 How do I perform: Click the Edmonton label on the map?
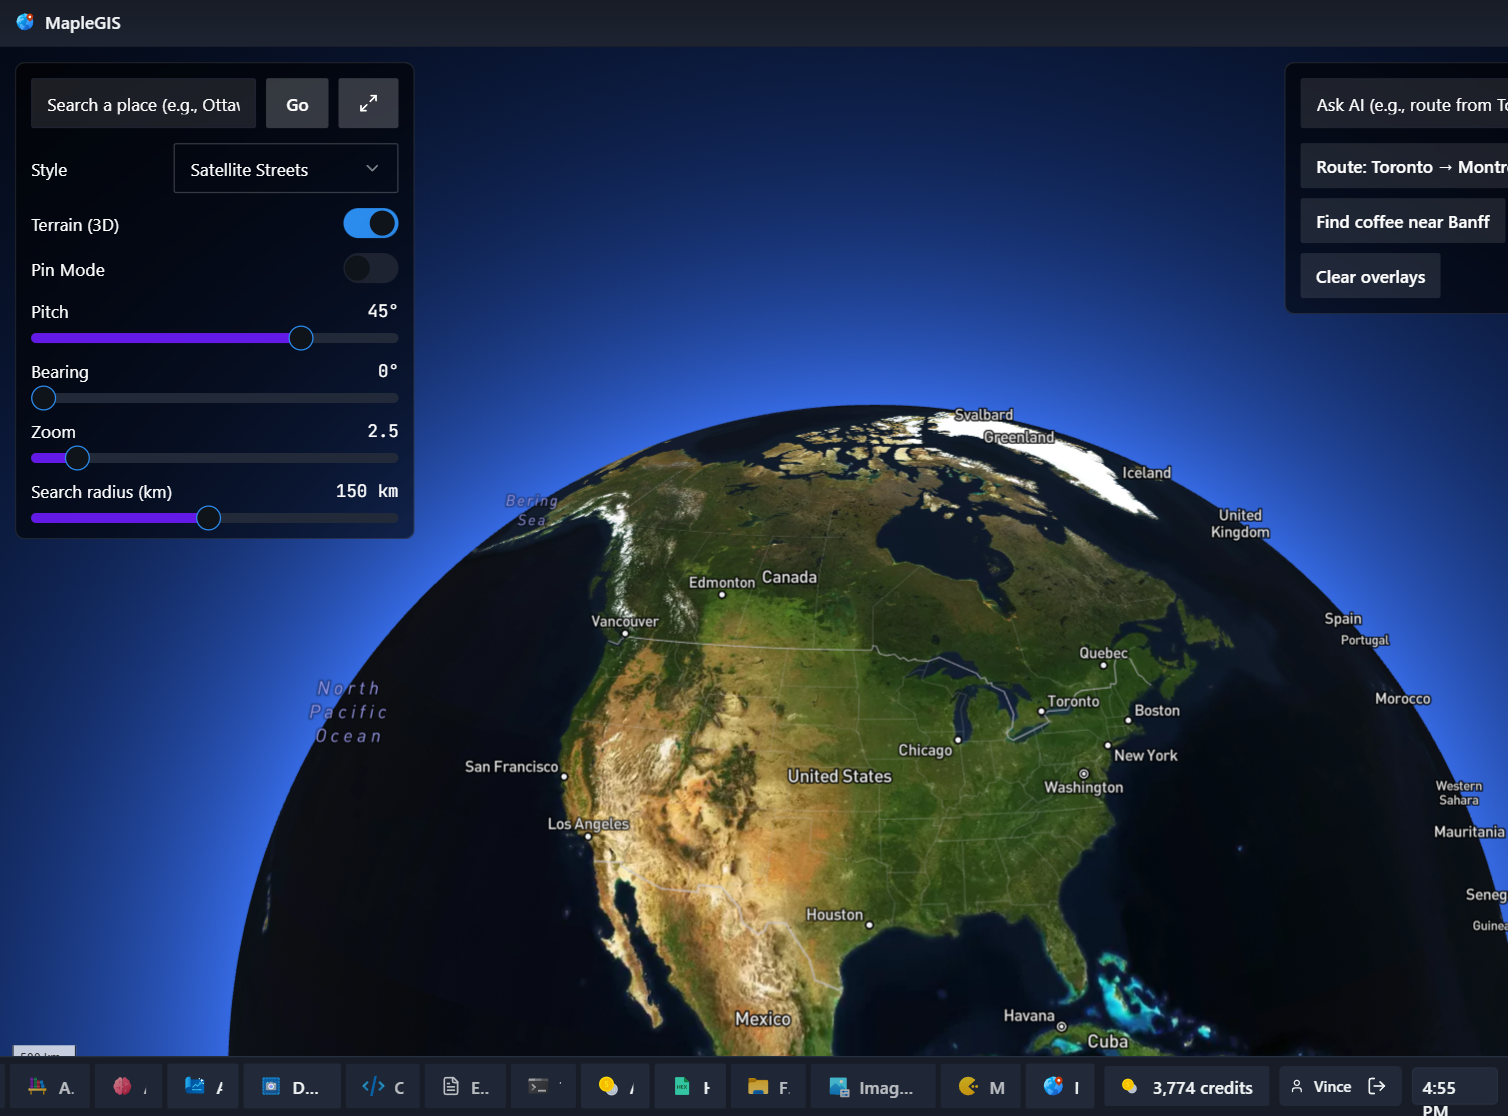(x=721, y=582)
